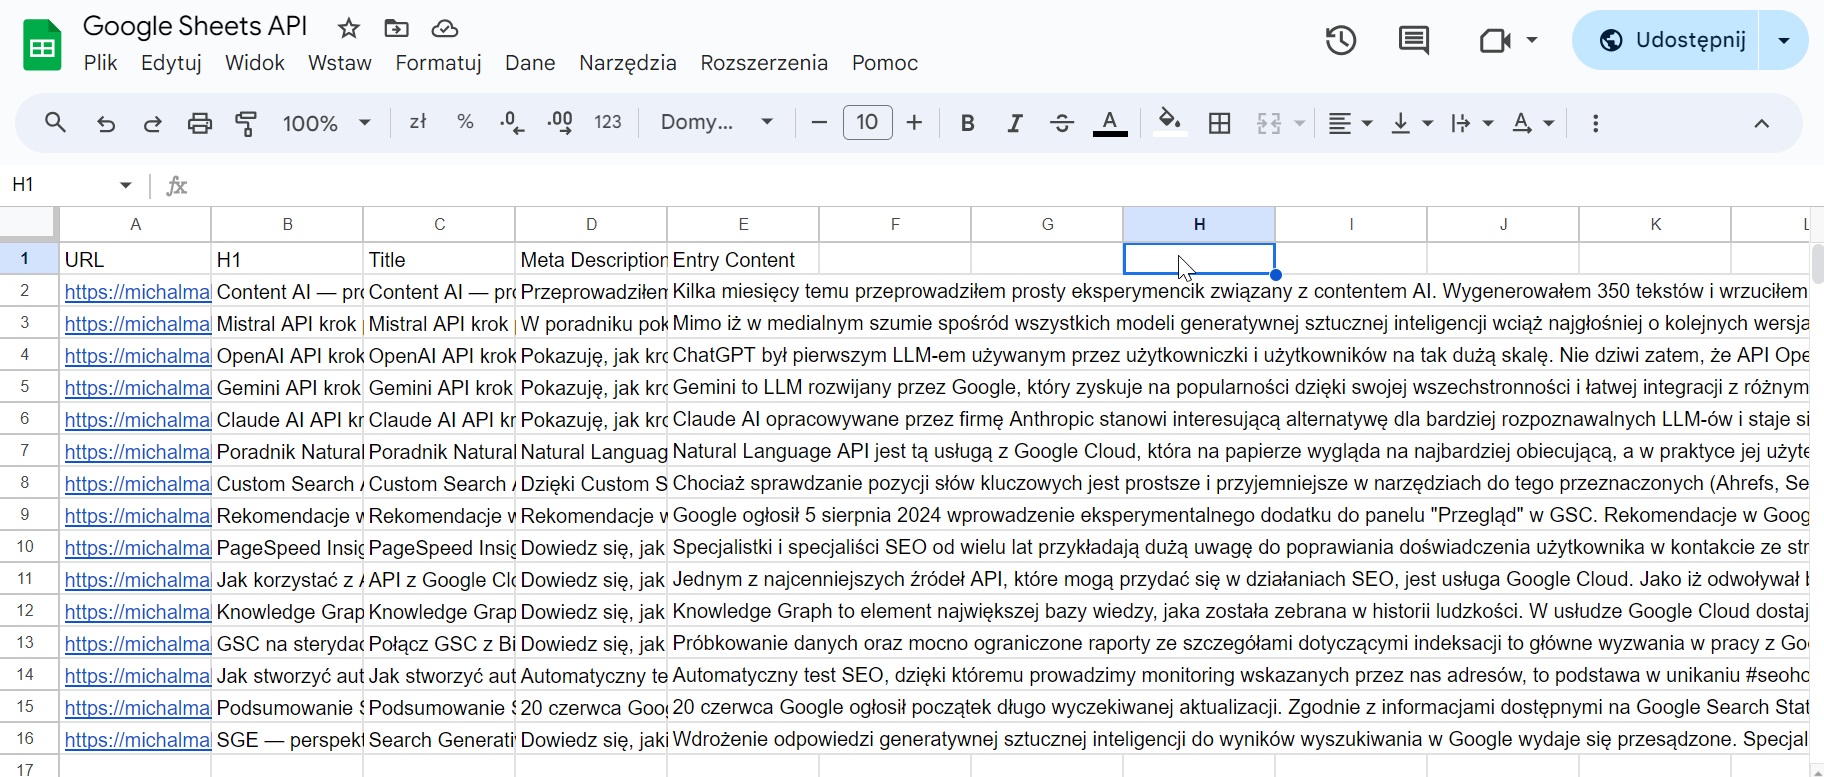Select column E header
Image resolution: width=1824 pixels, height=777 pixels.
coord(743,224)
